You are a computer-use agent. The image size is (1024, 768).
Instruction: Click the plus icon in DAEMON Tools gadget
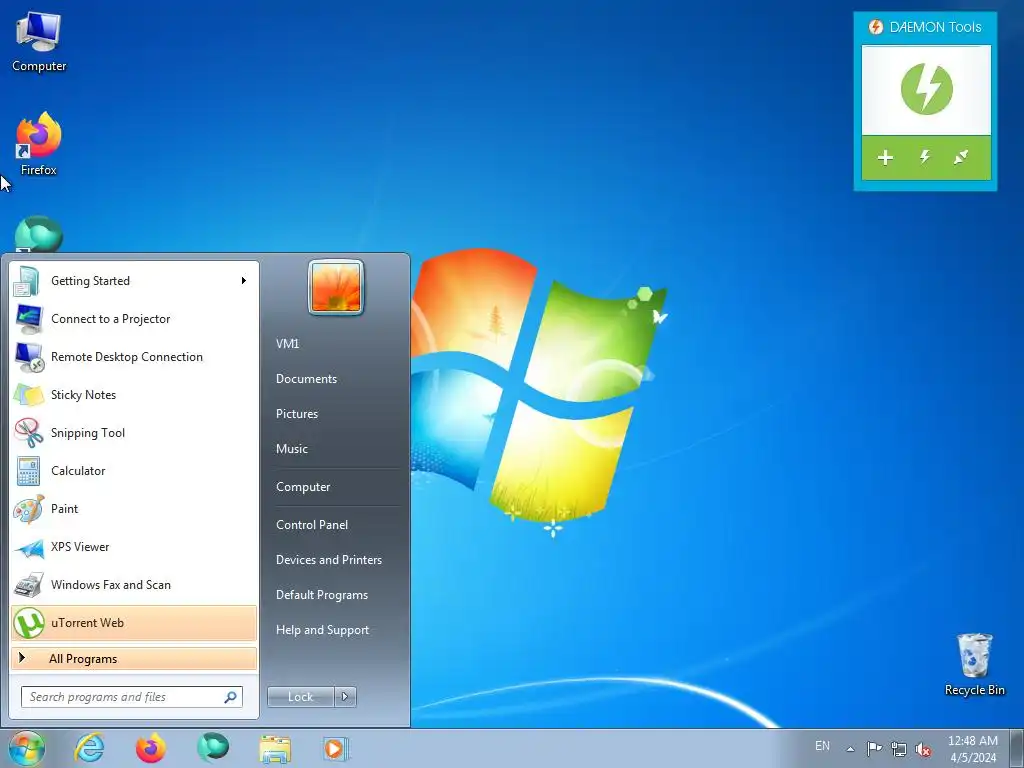pyautogui.click(x=885, y=157)
